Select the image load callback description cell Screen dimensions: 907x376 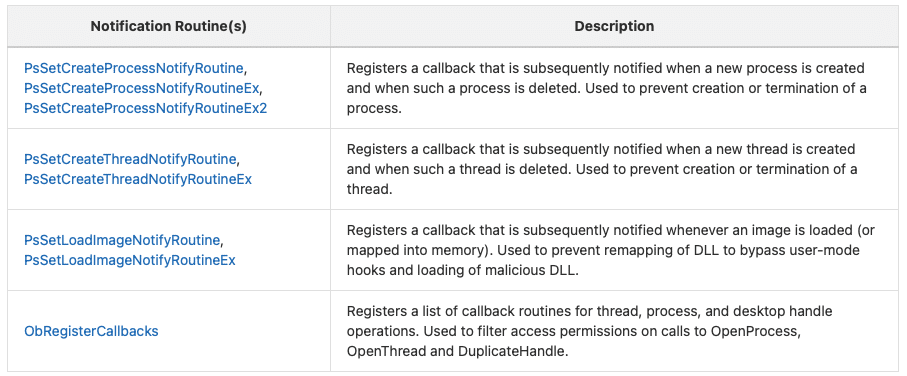614,250
